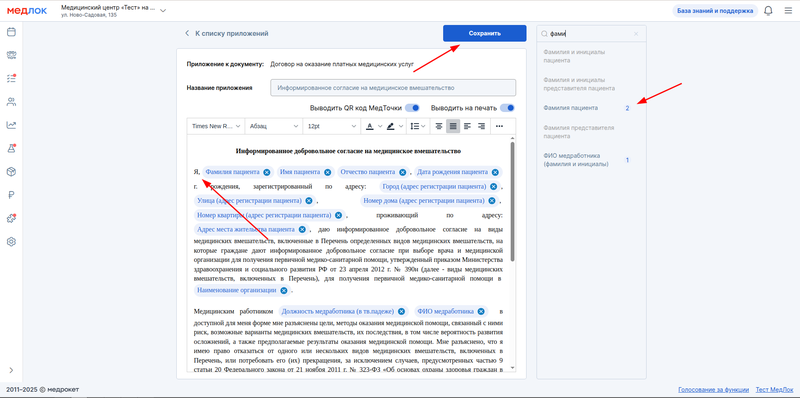The image size is (800, 398).
Task: Open the ruble finance sidebar icon
Action: pyautogui.click(x=11, y=194)
